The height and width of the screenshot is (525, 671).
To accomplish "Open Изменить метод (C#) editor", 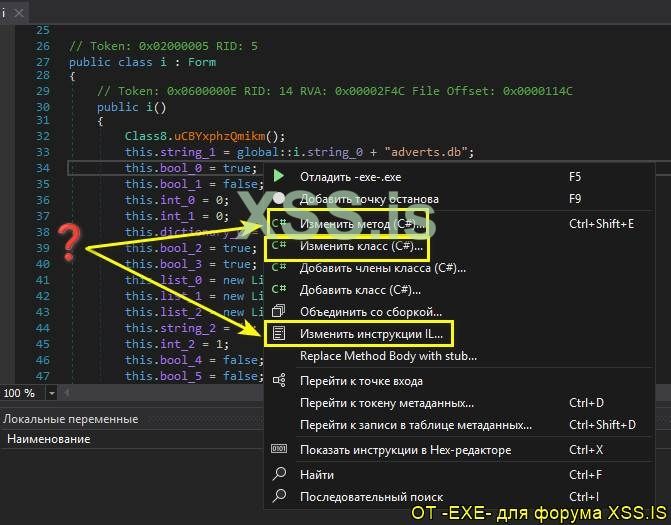I will pos(459,224).
